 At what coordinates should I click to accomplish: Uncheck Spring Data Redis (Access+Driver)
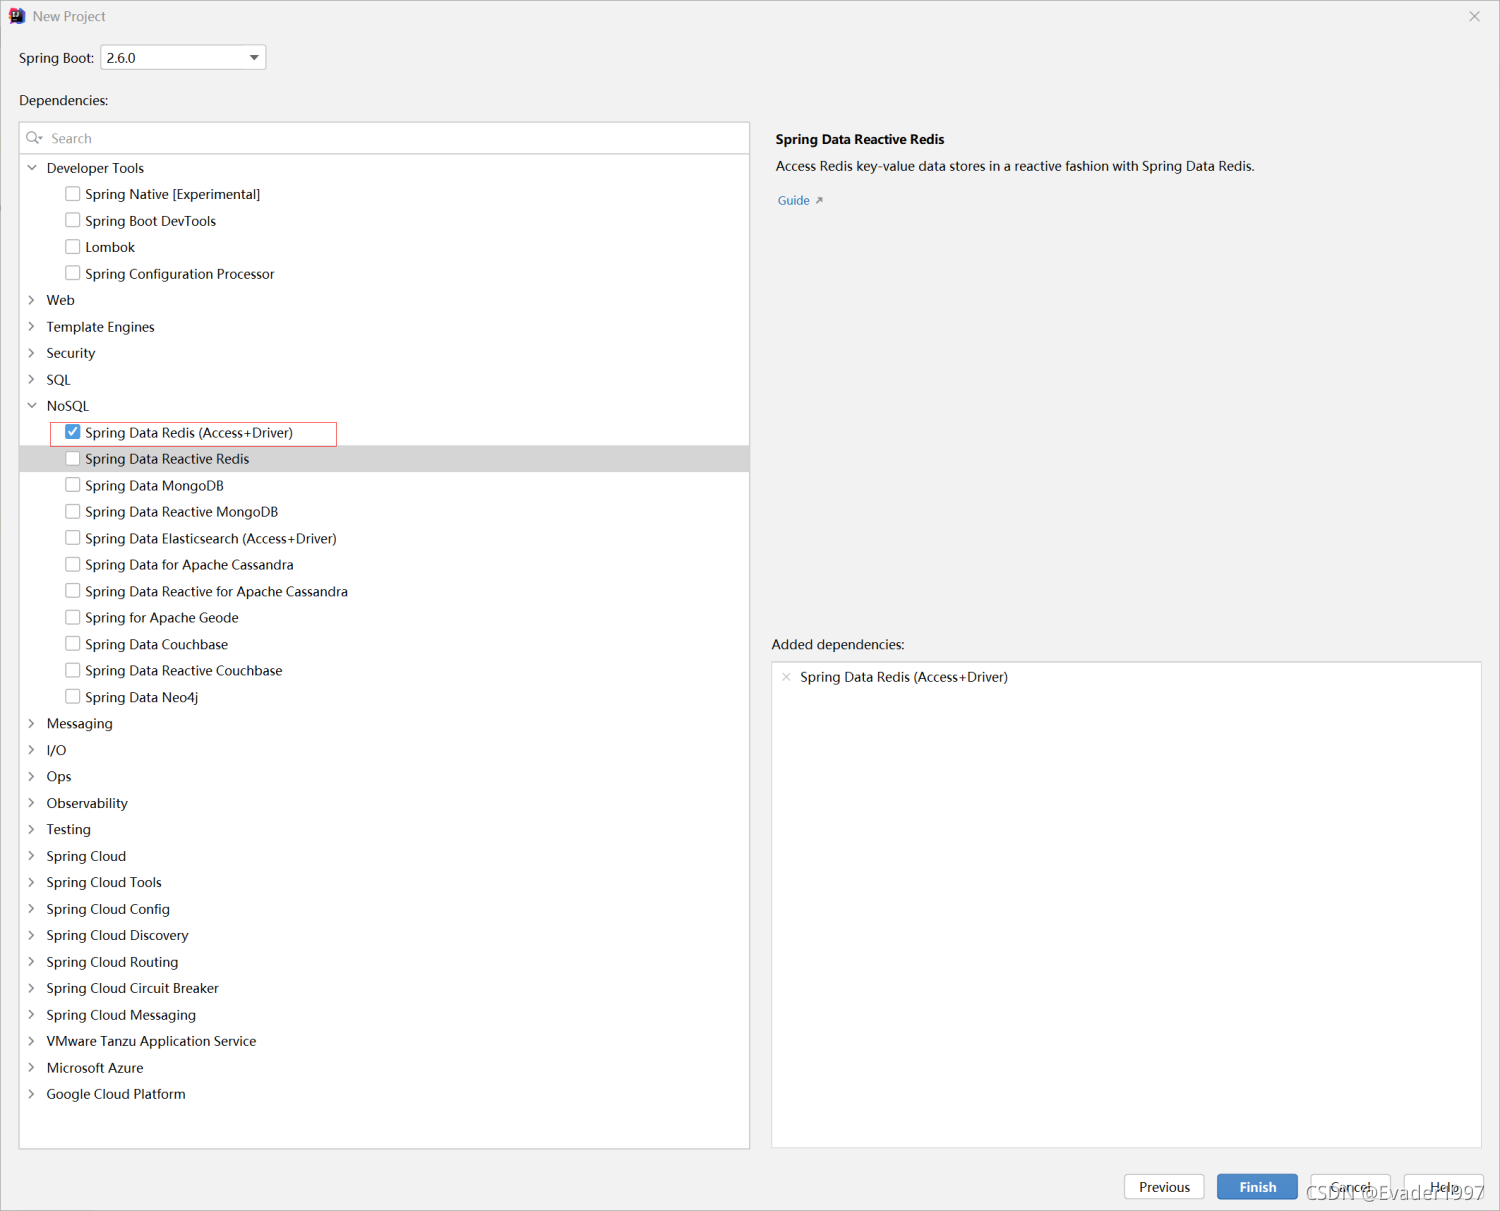[x=73, y=432]
